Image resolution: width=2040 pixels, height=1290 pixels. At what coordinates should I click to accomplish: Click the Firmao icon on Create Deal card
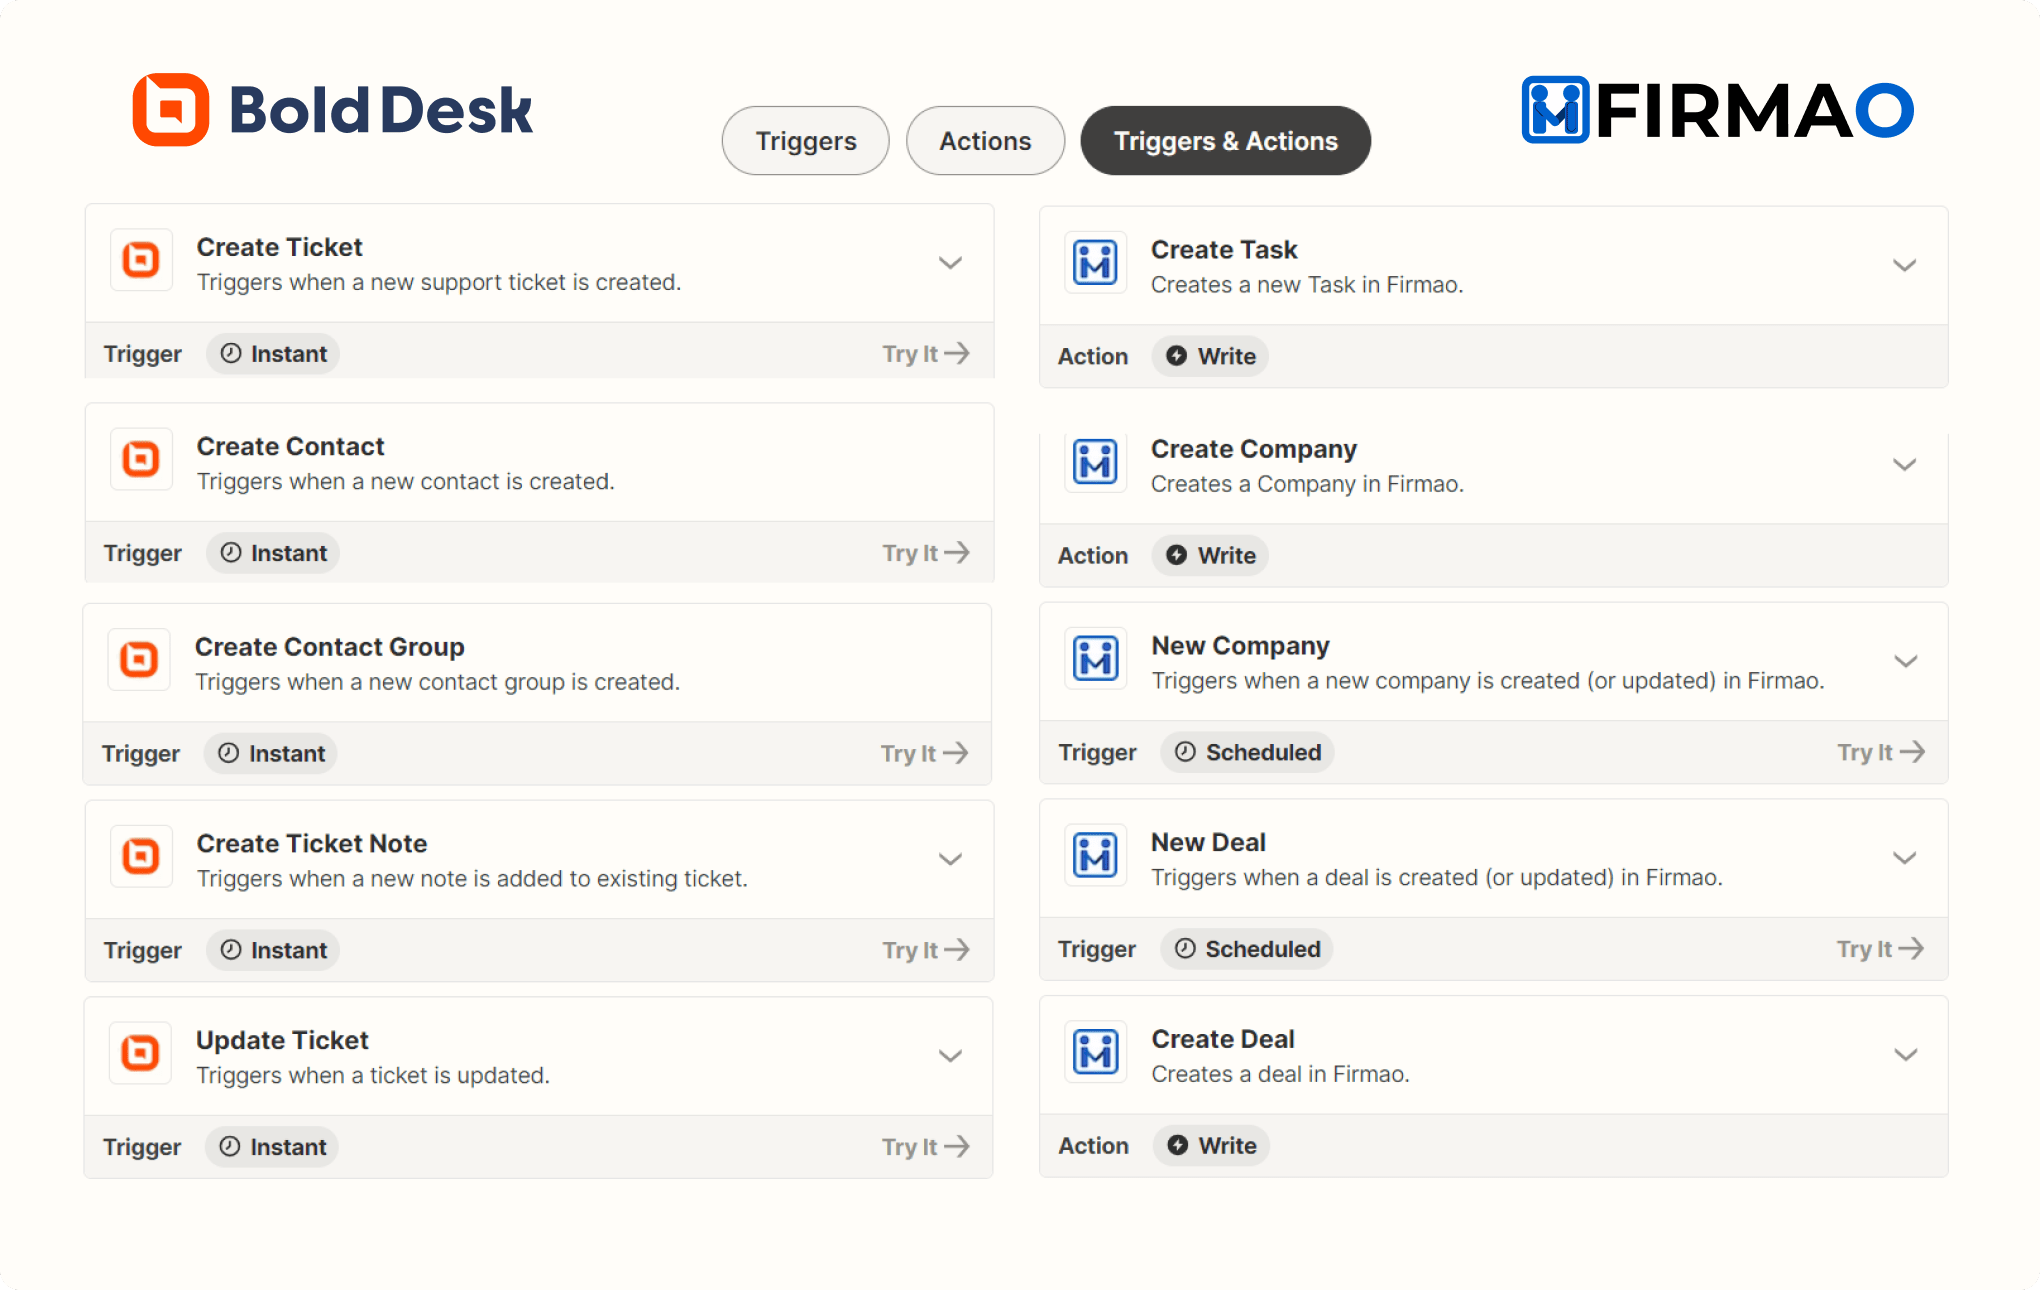pyautogui.click(x=1096, y=1052)
